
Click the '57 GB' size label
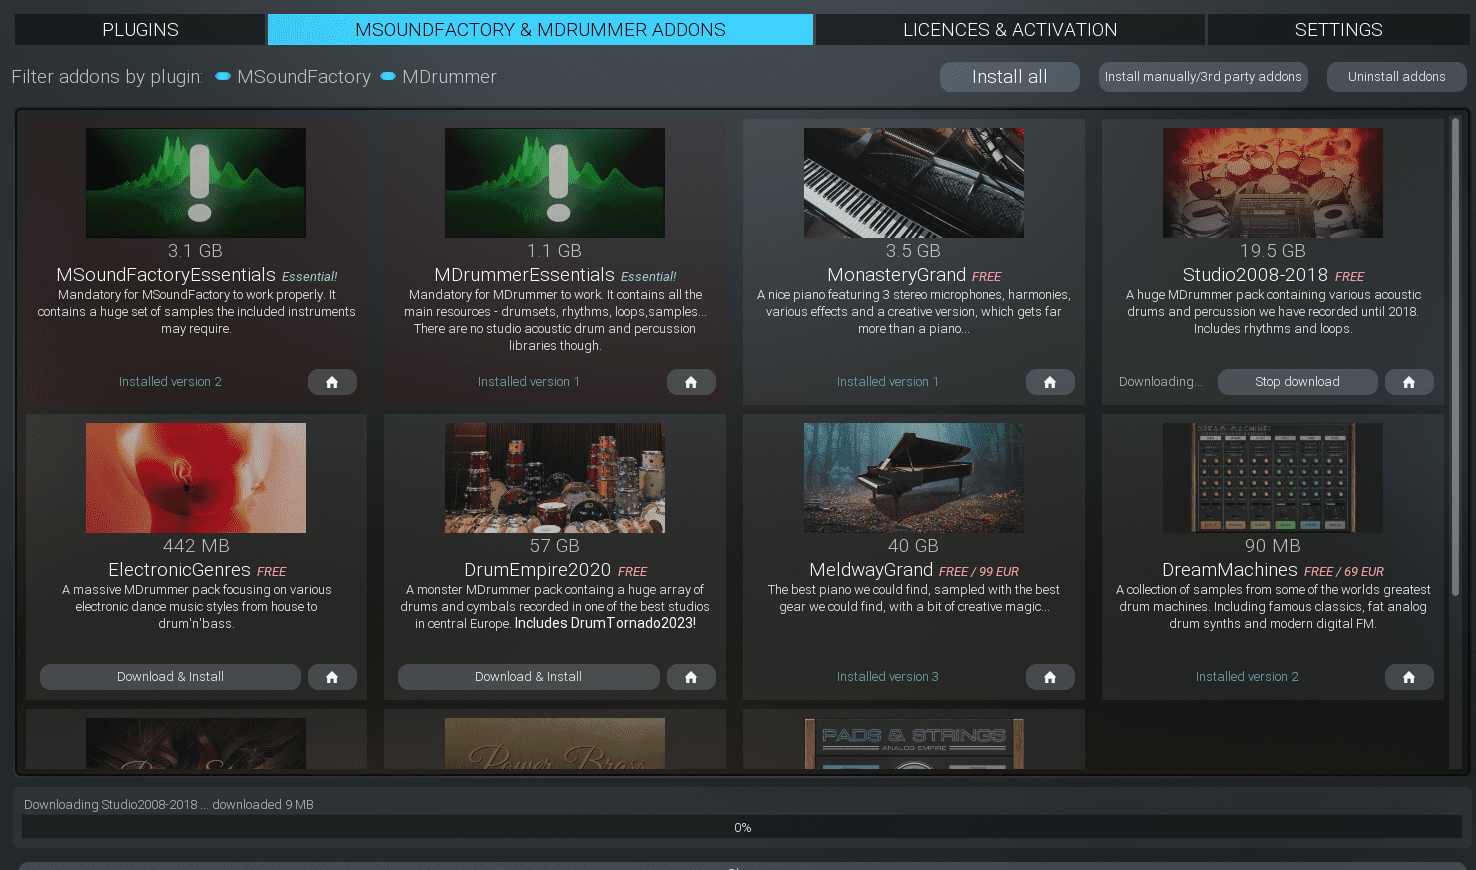tap(555, 546)
